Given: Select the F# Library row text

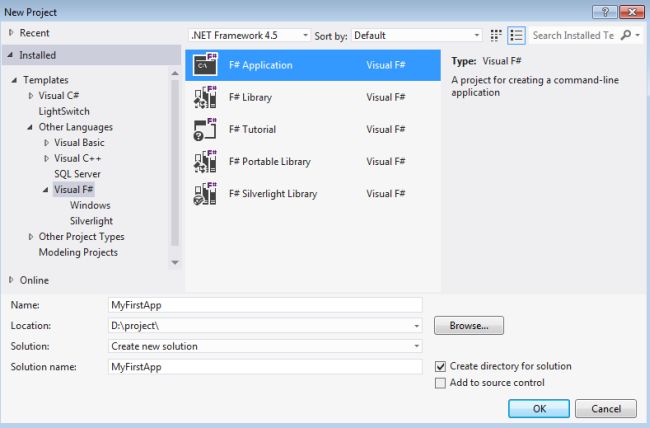Looking at the screenshot, I should click(x=250, y=97).
